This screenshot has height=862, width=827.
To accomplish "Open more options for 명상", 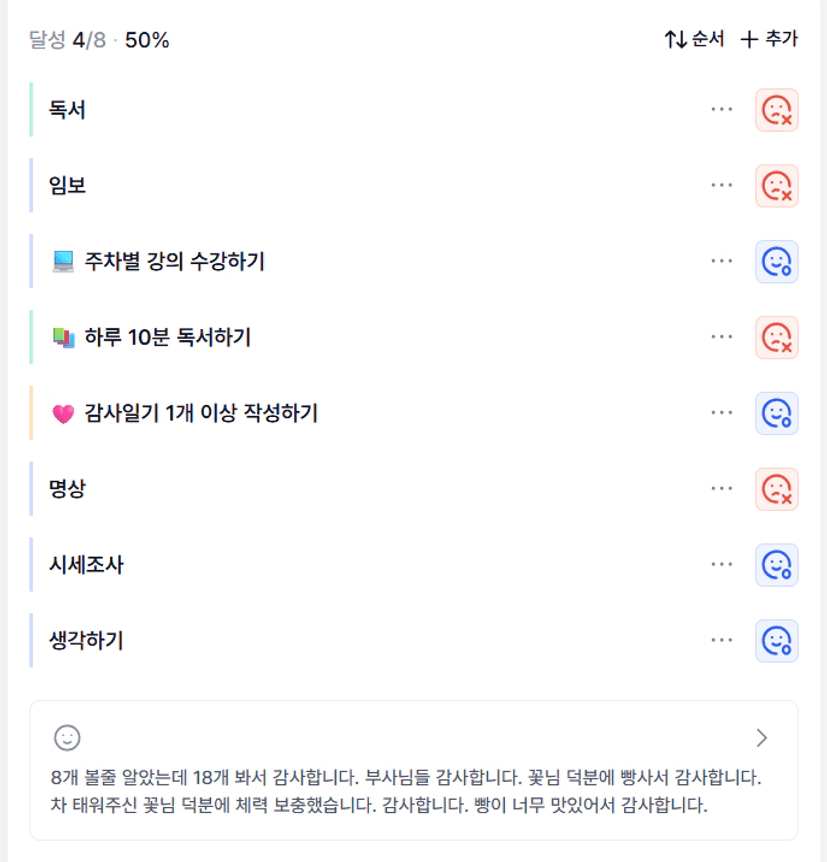I will [x=721, y=489].
